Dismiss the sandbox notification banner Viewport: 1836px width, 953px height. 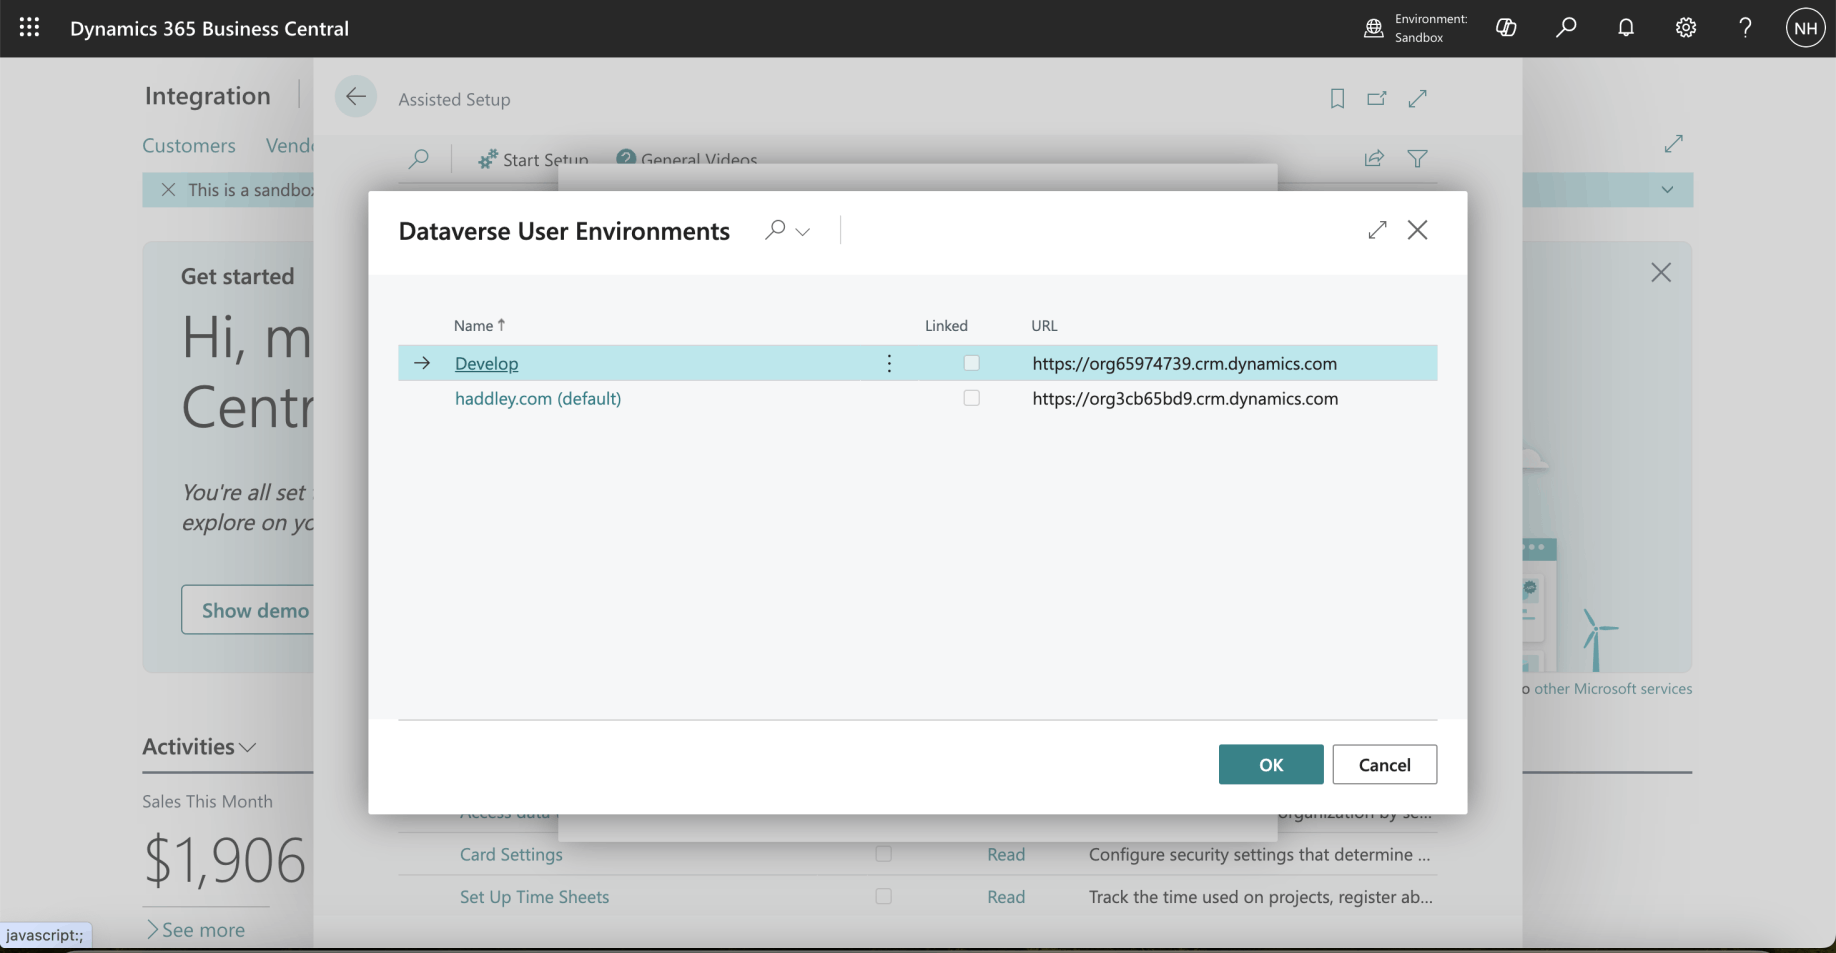pos(168,190)
